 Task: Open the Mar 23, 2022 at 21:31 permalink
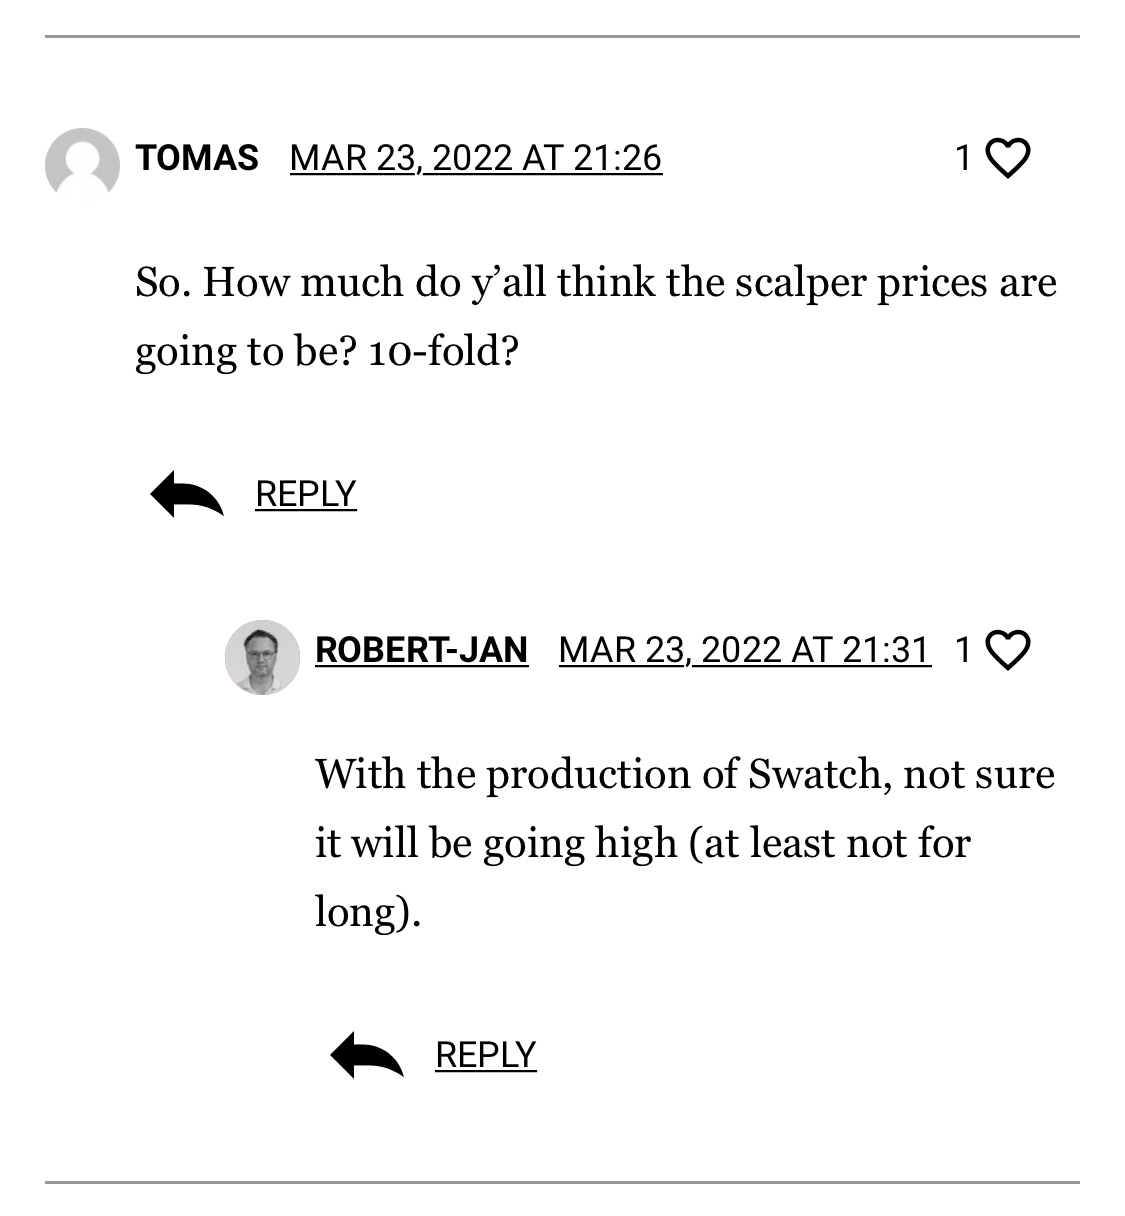744,650
